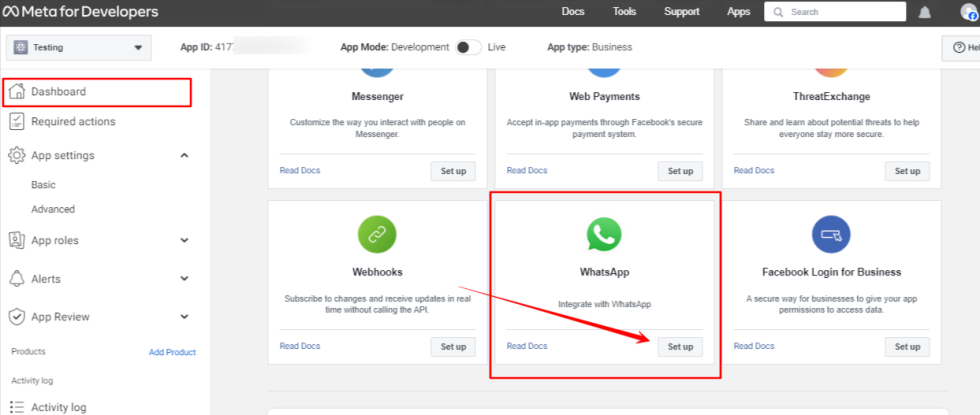Viewport: 980px width, 415px height.
Task: Click Set up on ThreatExchange card
Action: coord(908,171)
